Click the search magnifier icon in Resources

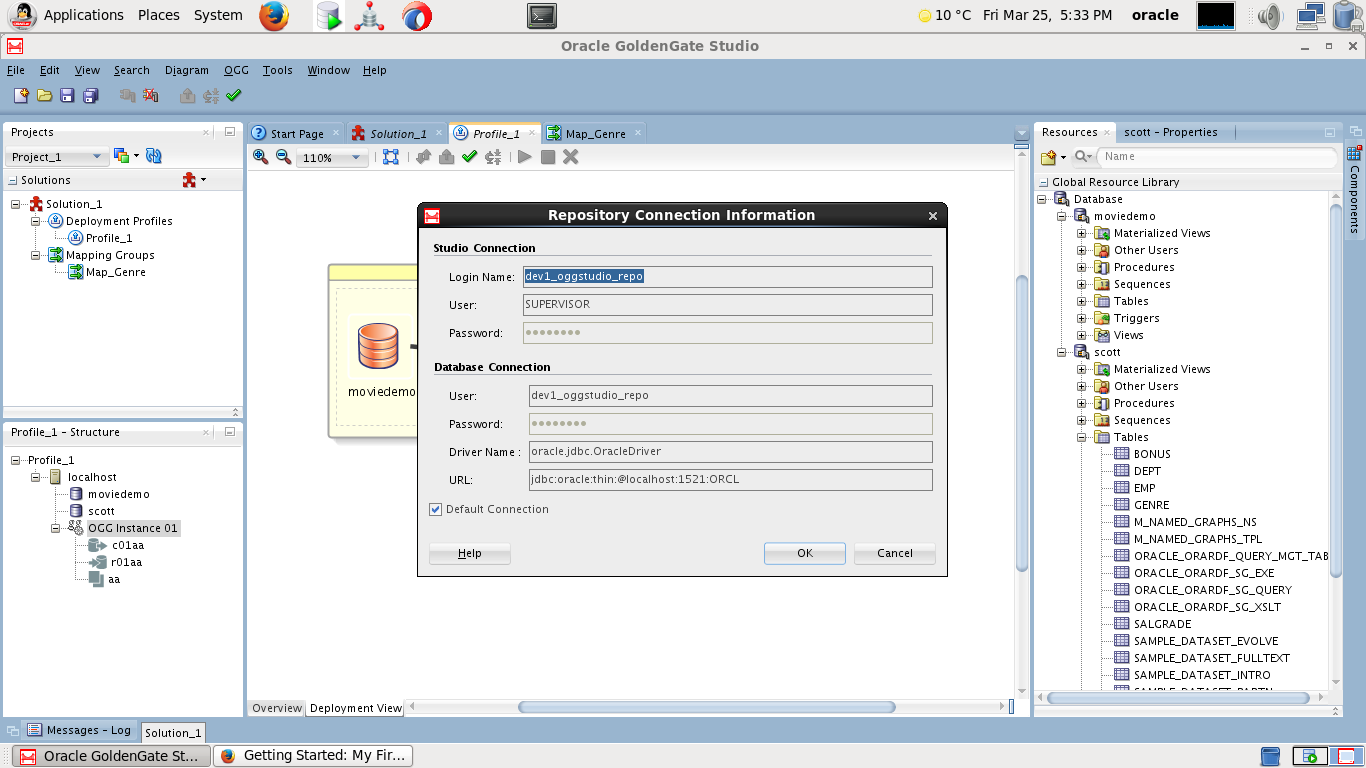[x=1081, y=157]
